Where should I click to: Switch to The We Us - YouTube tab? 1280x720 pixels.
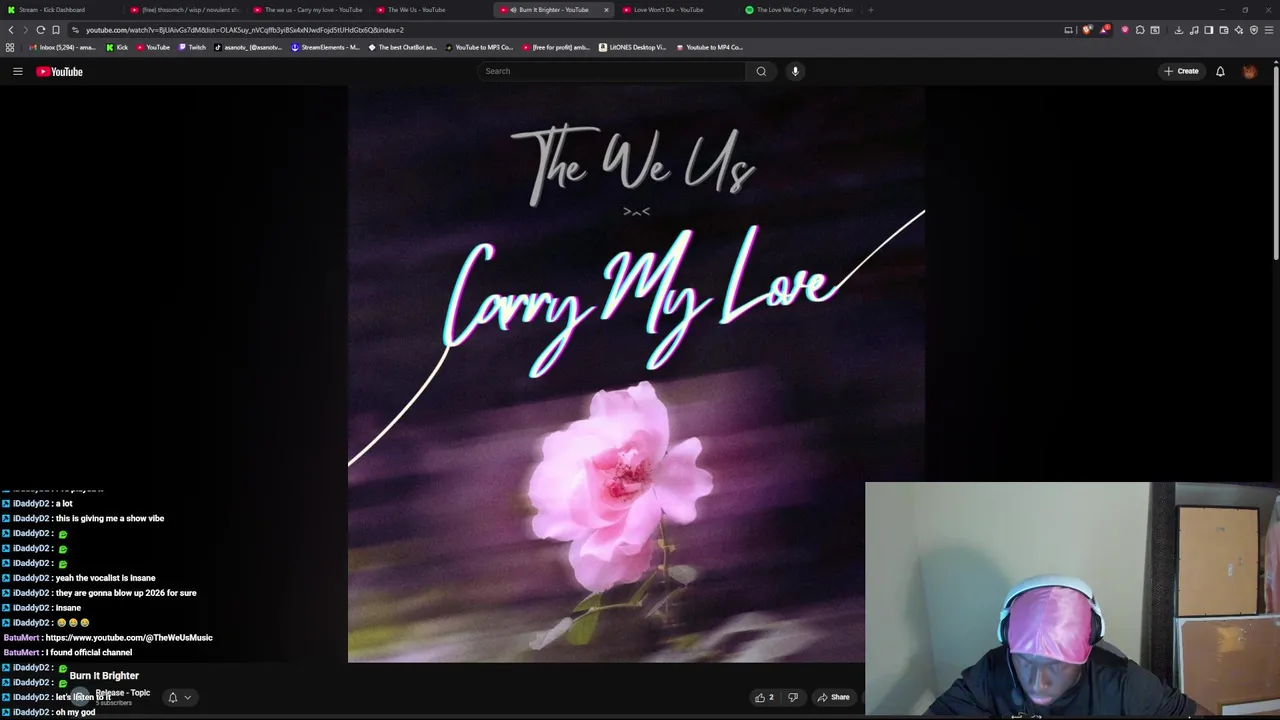coord(430,10)
